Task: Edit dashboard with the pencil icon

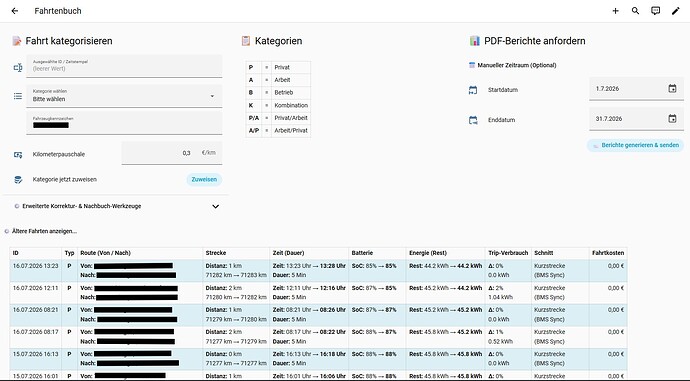Action: (x=675, y=11)
